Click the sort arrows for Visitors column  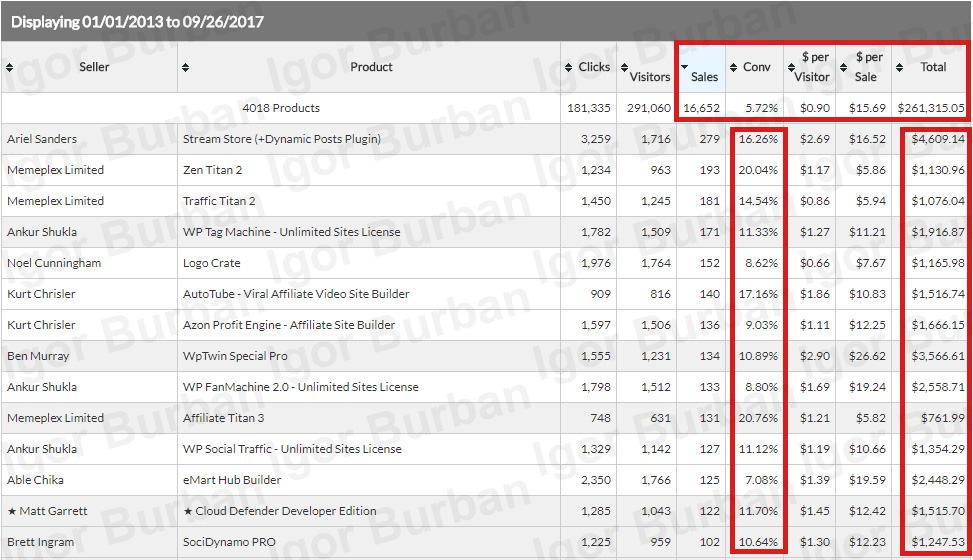pyautogui.click(x=624, y=67)
